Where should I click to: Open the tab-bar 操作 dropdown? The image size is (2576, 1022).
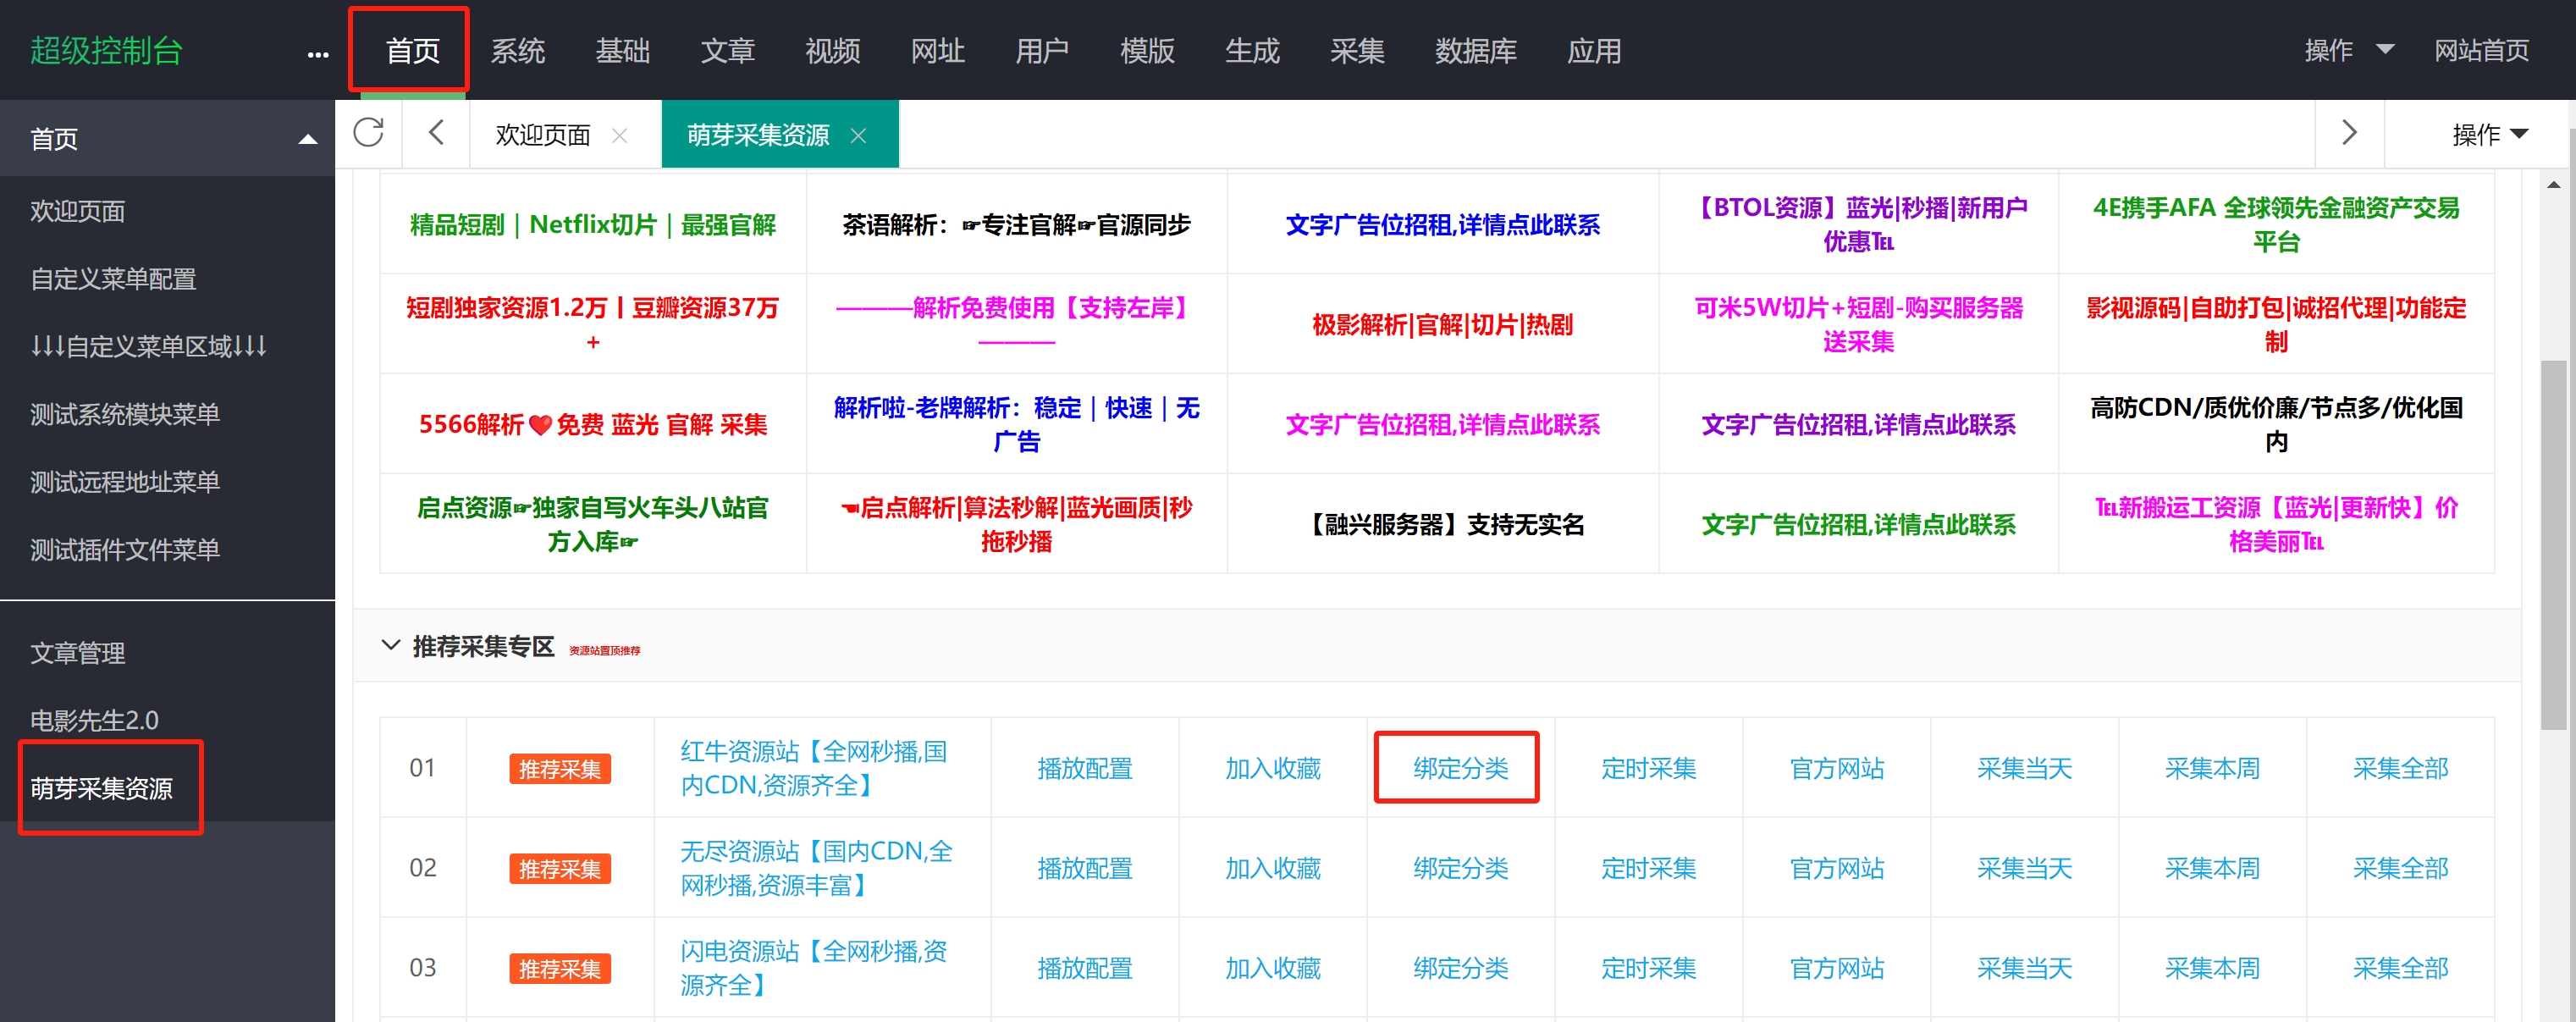pyautogui.click(x=2489, y=134)
